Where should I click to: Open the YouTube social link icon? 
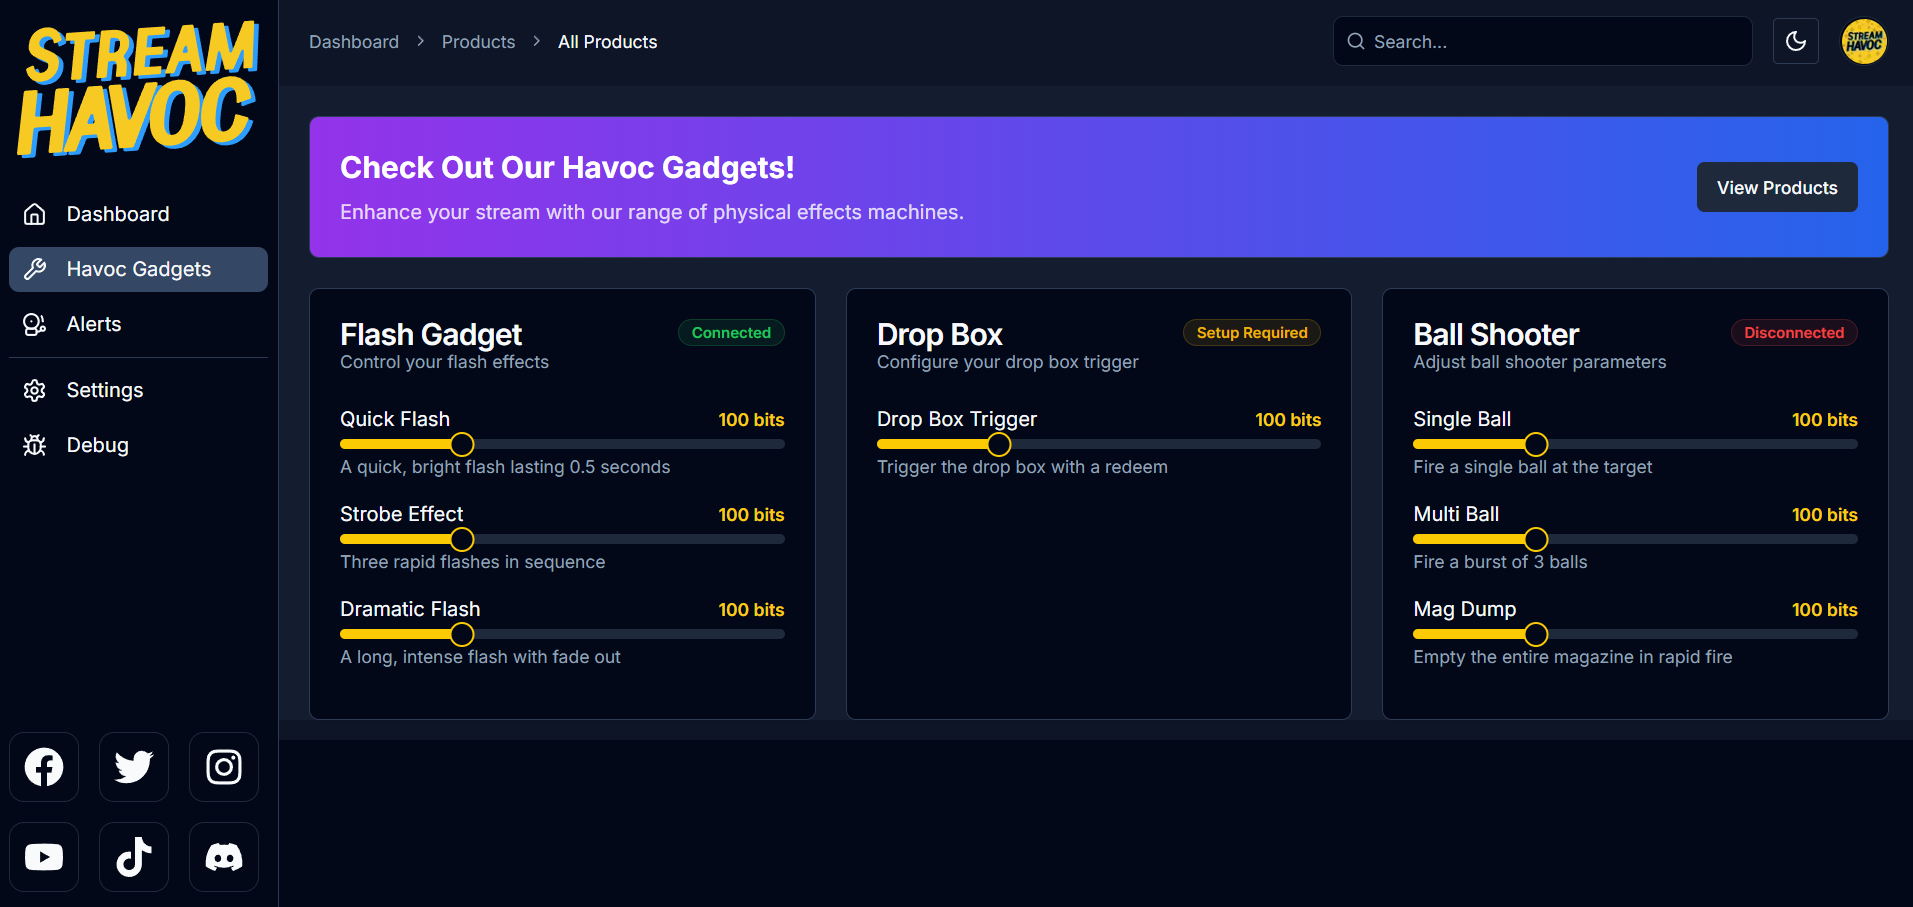click(x=44, y=857)
